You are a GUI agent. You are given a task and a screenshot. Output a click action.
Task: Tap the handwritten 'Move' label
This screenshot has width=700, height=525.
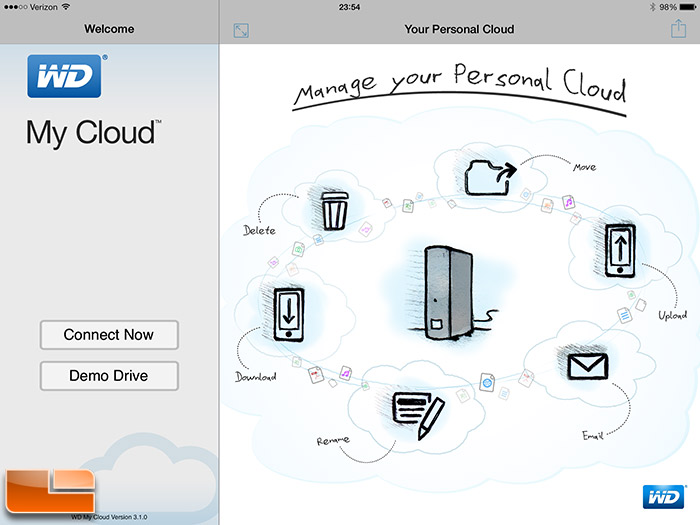pos(584,167)
